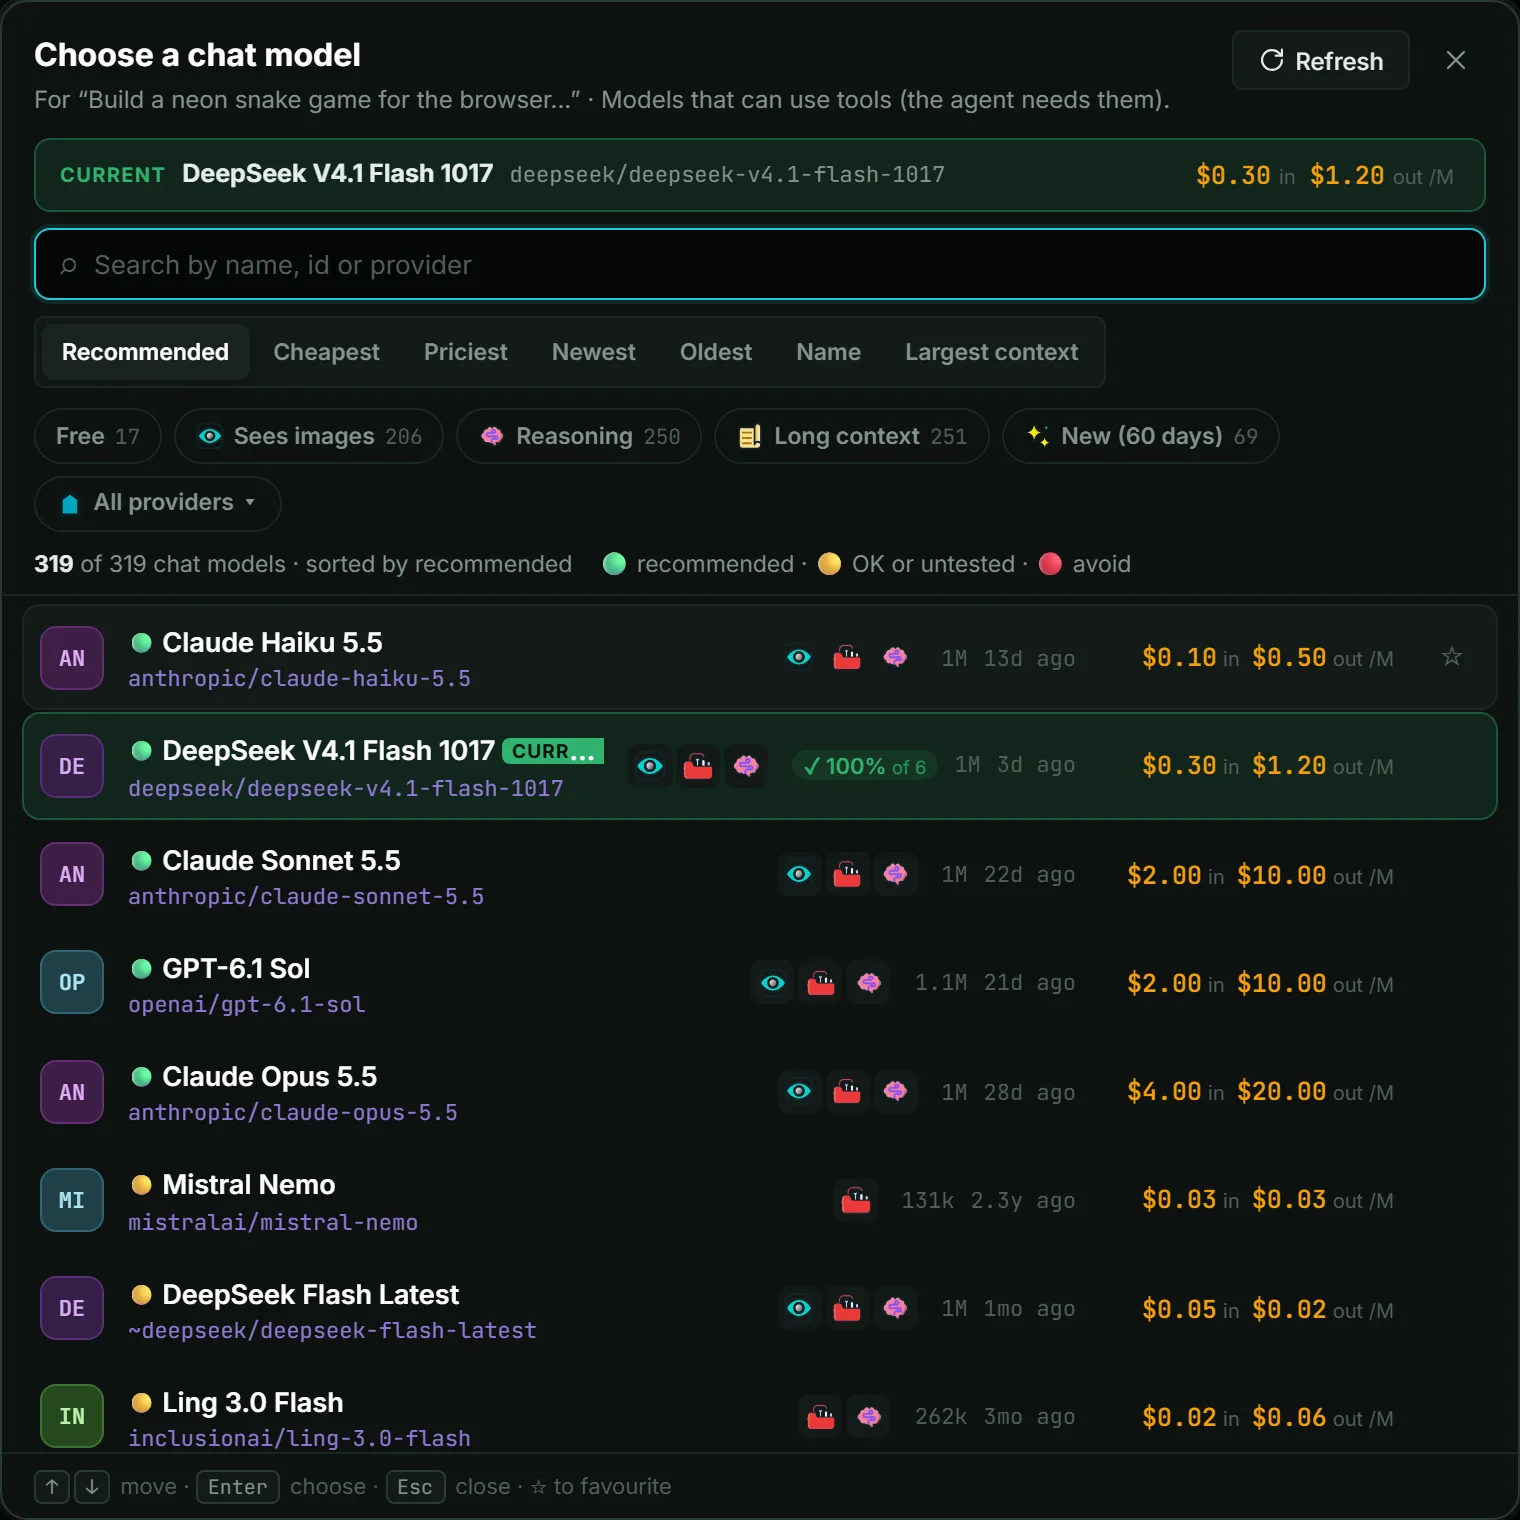This screenshot has height=1520, width=1520.
Task: Sort by Largest context
Action: (992, 352)
